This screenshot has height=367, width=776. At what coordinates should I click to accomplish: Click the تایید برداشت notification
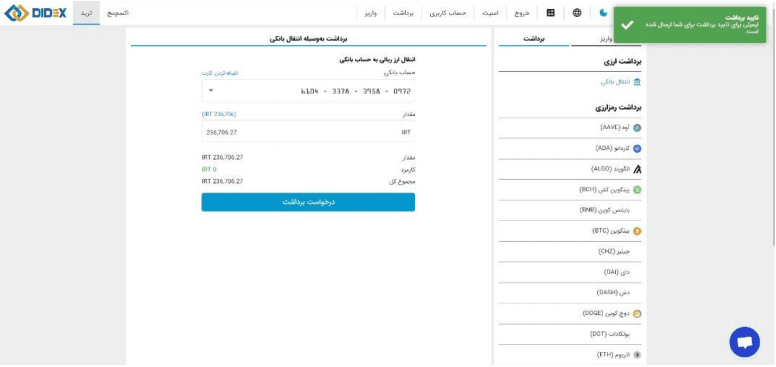(689, 25)
